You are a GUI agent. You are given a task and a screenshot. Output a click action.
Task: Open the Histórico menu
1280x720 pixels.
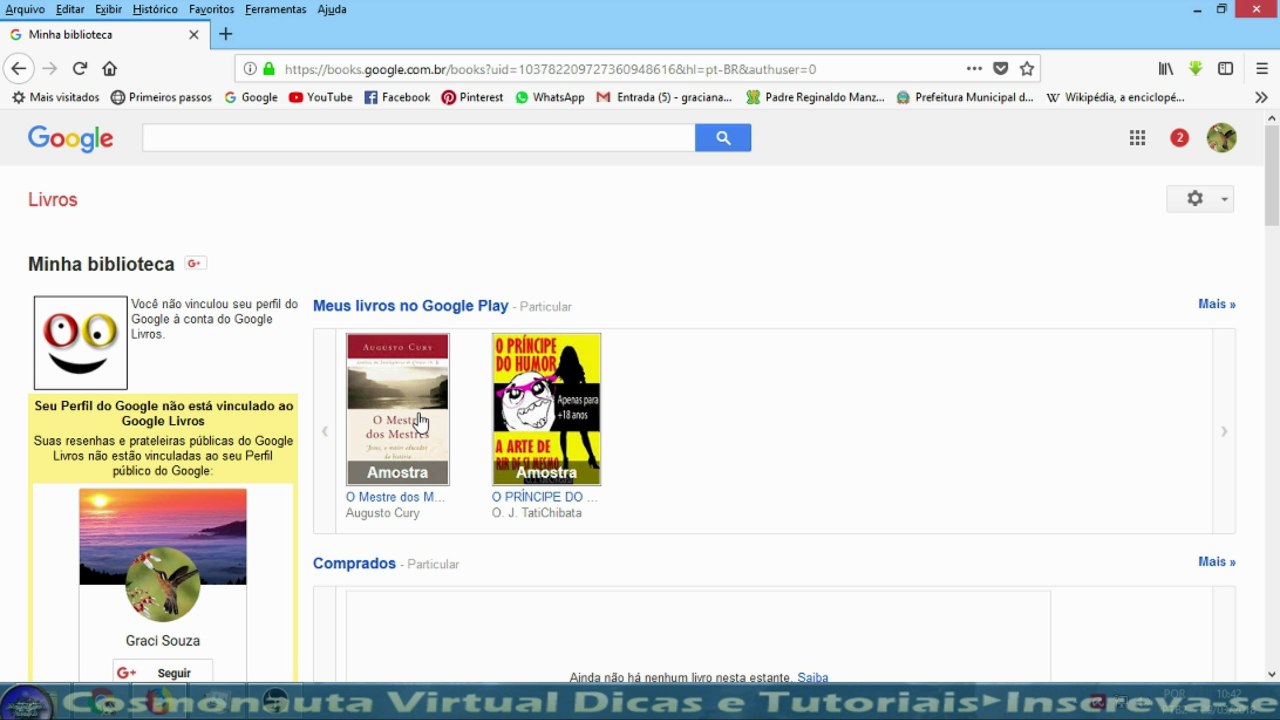(x=155, y=9)
